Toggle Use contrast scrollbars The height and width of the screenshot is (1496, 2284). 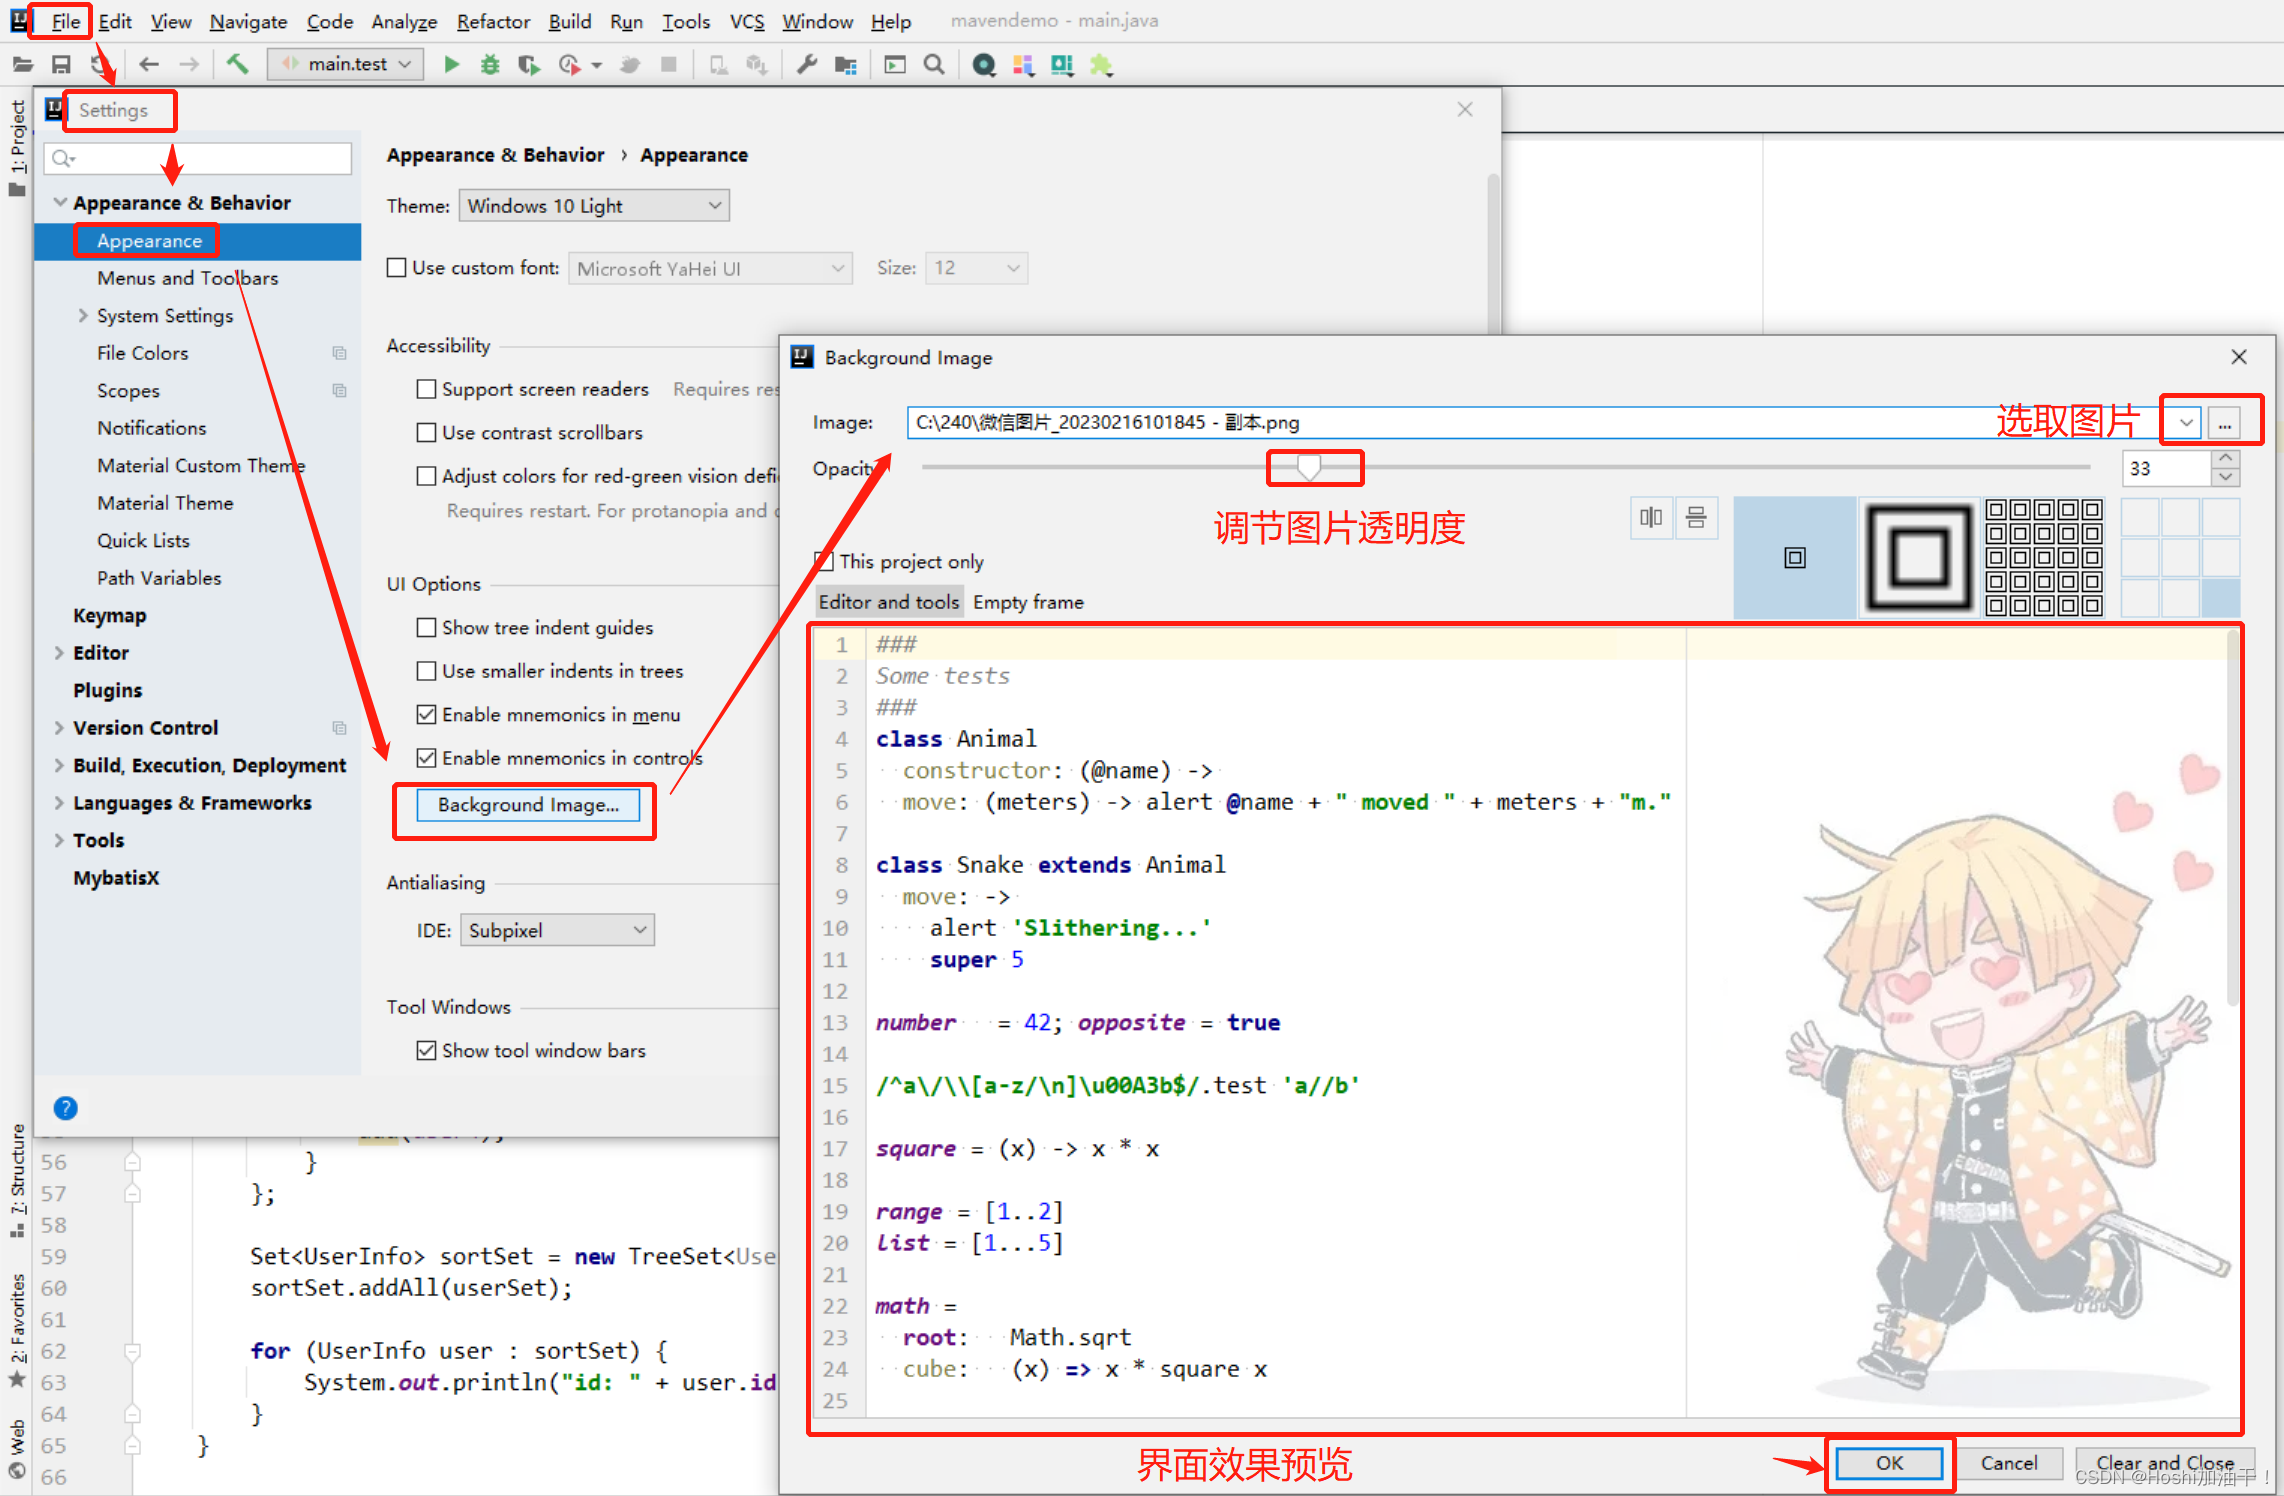pos(427,432)
